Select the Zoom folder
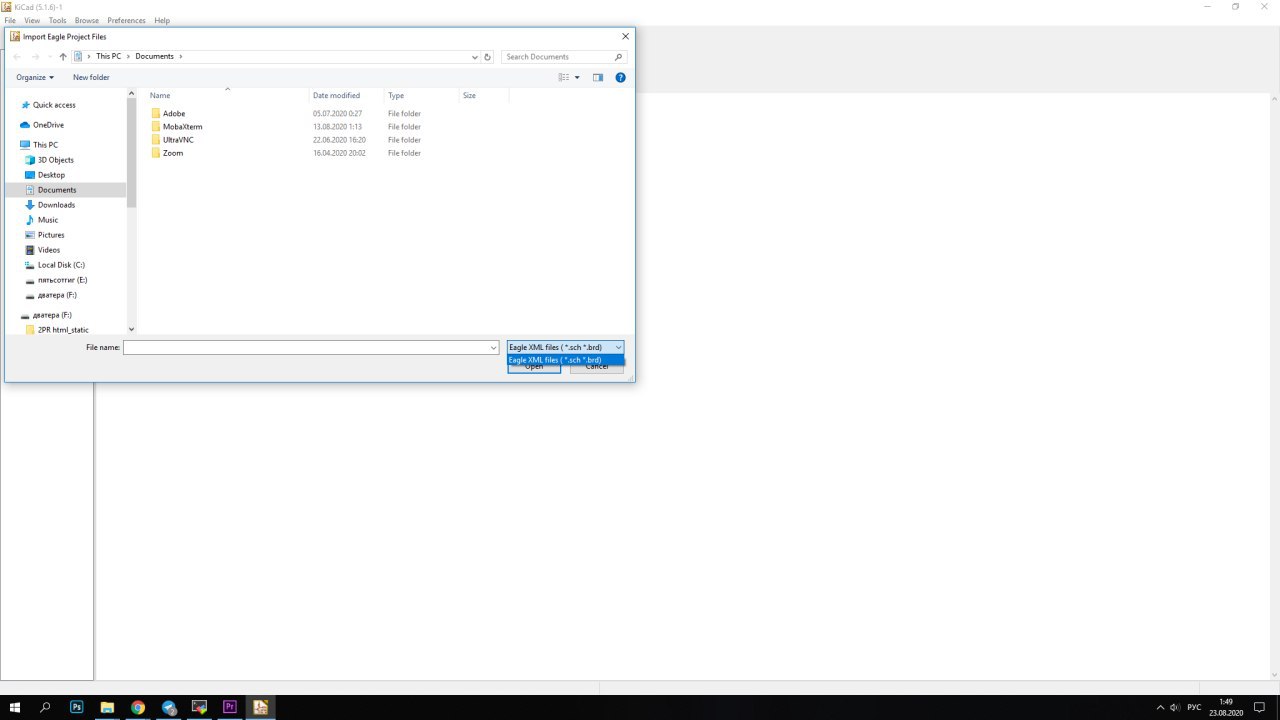Screen dimensions: 1280x720 coord(172,153)
